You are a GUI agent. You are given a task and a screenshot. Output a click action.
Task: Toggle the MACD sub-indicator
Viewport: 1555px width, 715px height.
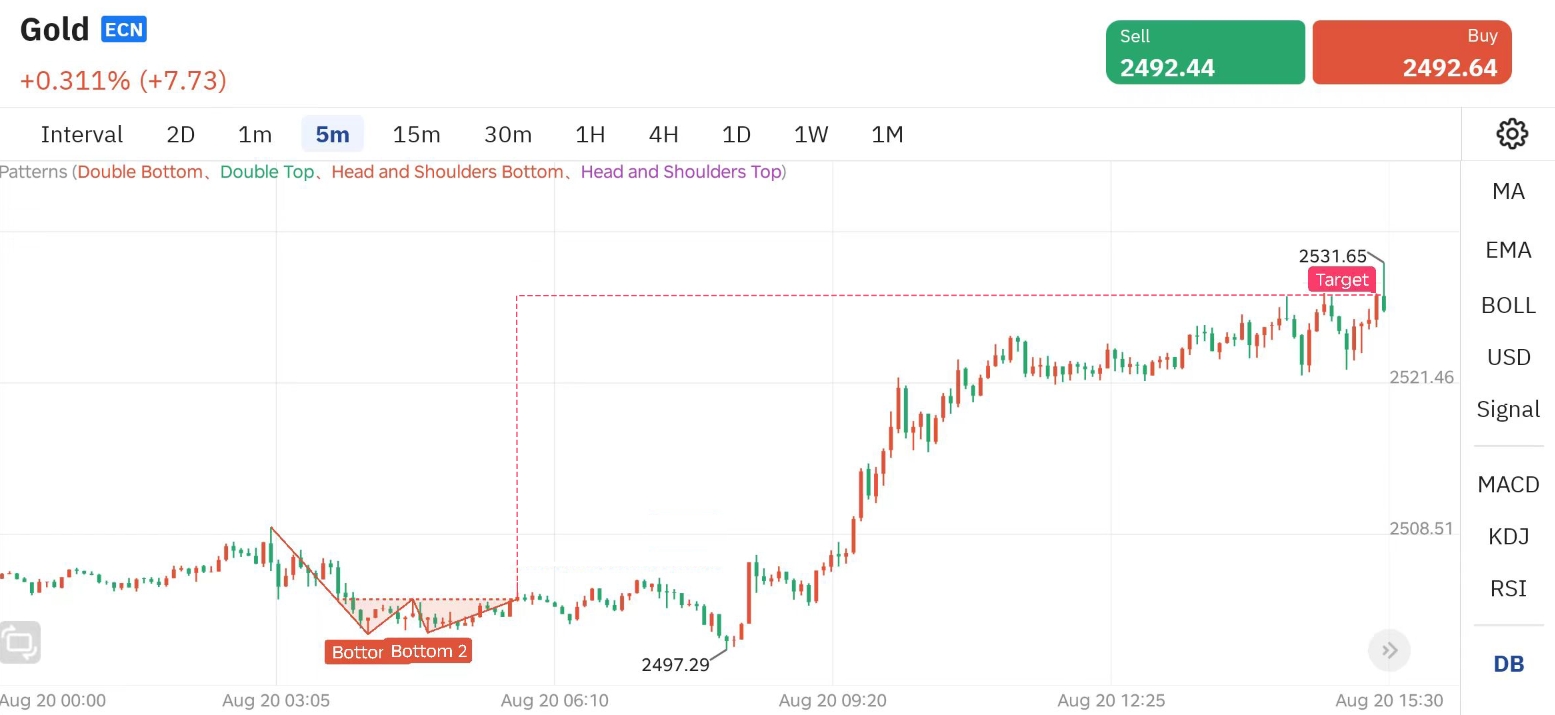(x=1508, y=485)
